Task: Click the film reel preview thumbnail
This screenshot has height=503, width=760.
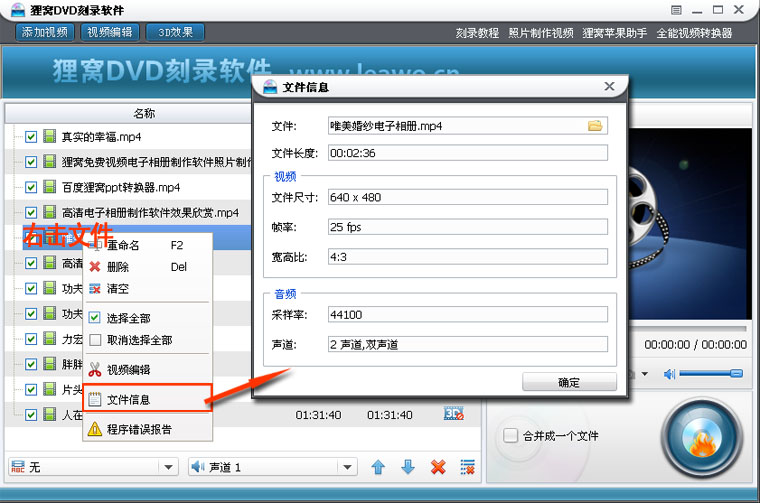Action: coord(690,223)
